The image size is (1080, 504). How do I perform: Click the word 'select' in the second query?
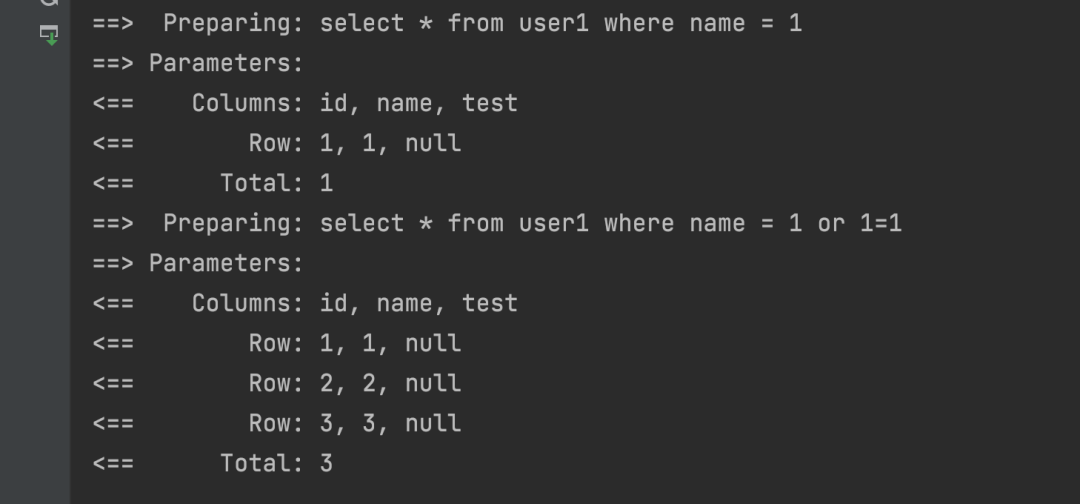362,224
